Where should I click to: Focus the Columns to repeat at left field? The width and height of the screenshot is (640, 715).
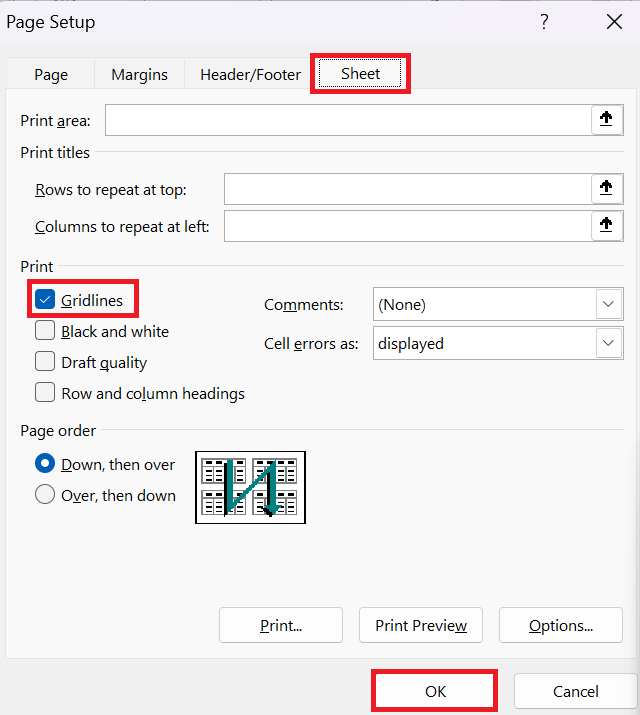(408, 226)
